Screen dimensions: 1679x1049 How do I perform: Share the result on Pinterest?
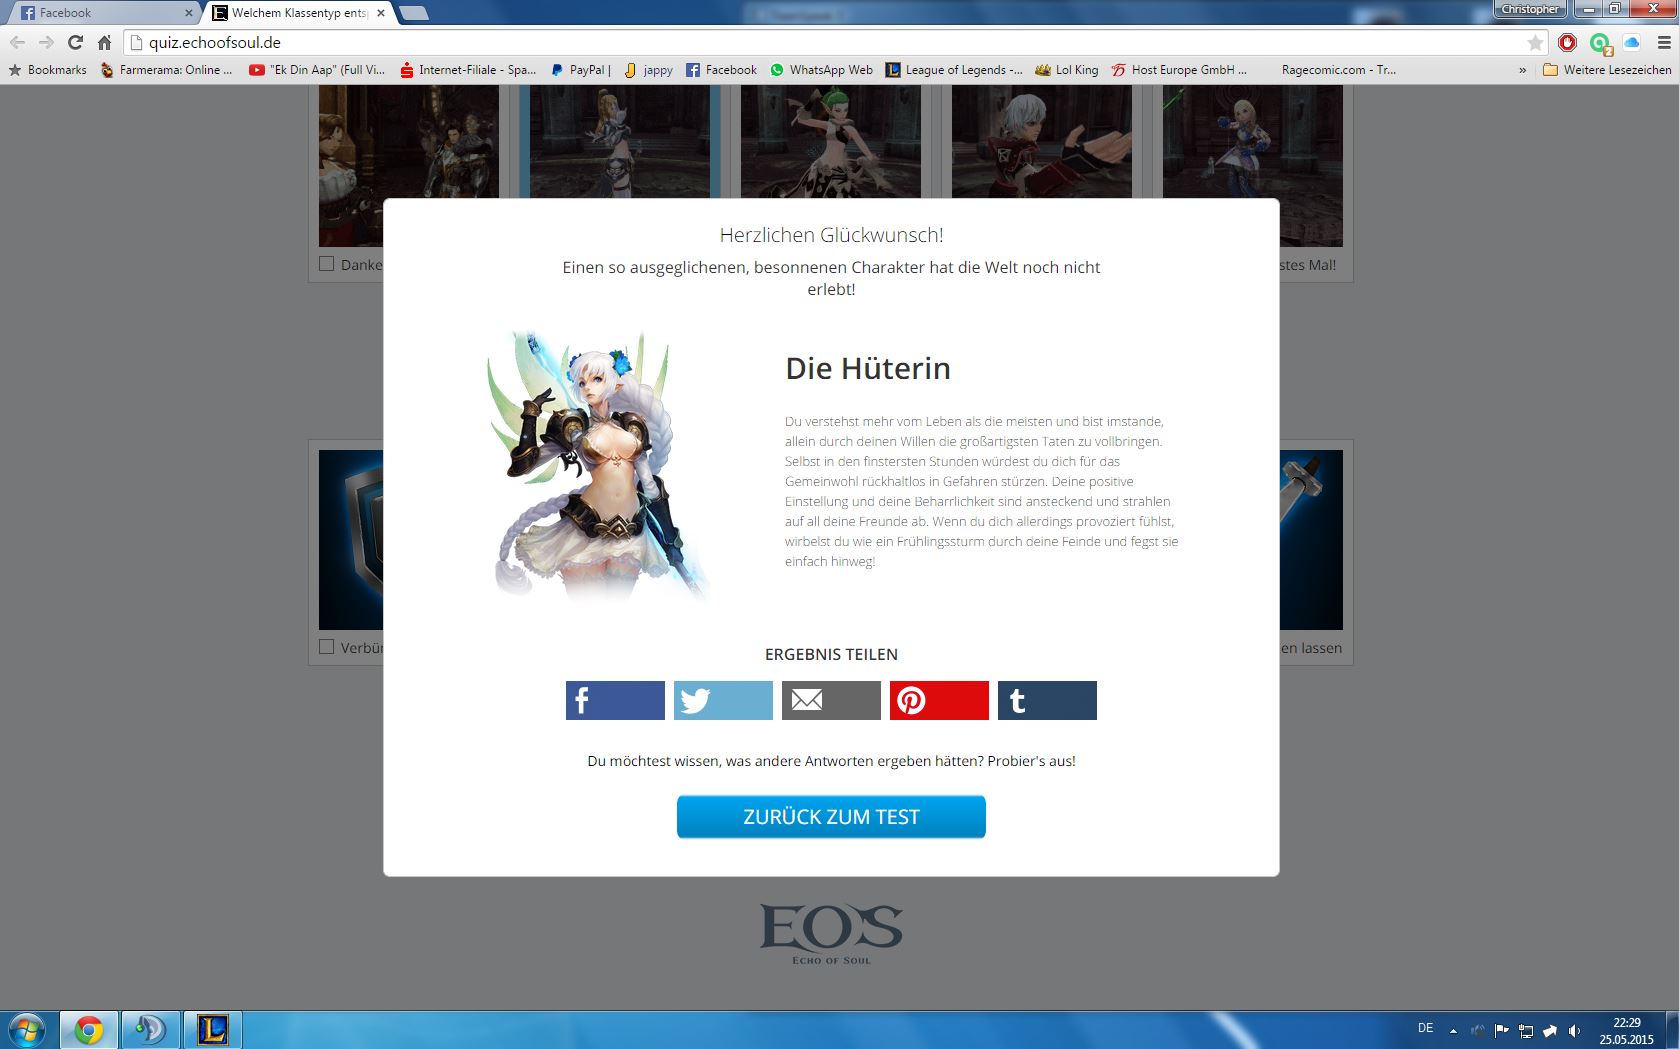[x=939, y=700]
